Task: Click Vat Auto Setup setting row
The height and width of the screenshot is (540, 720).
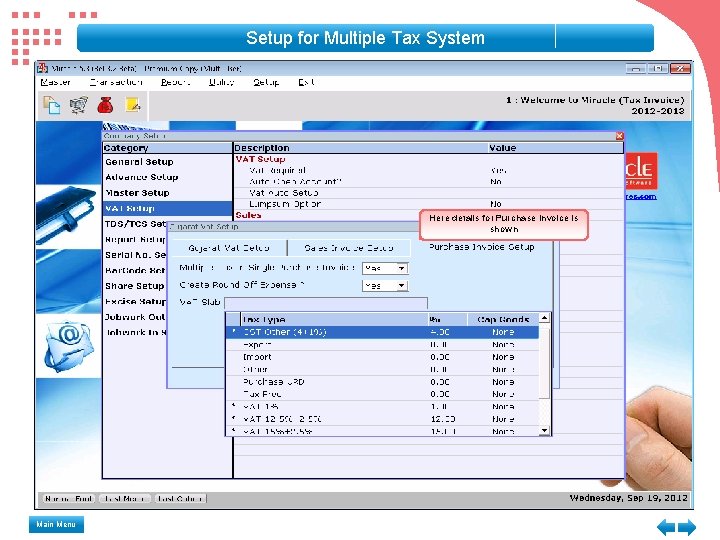Action: click(428, 193)
